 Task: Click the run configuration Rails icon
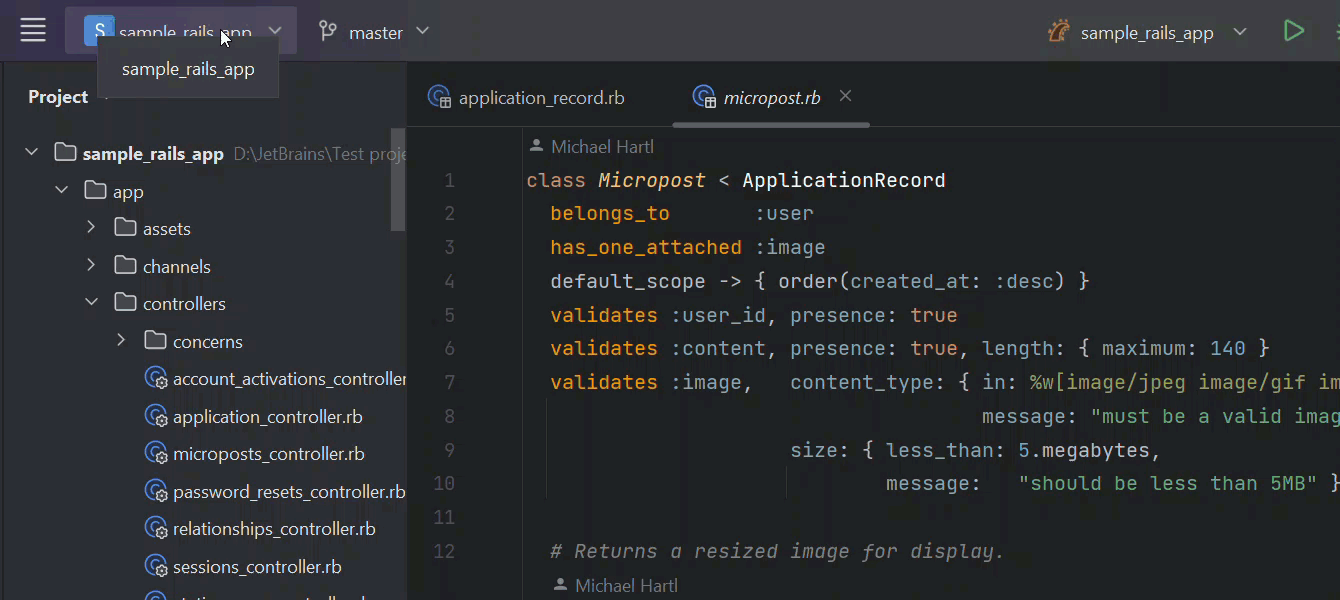pyautogui.click(x=1059, y=32)
